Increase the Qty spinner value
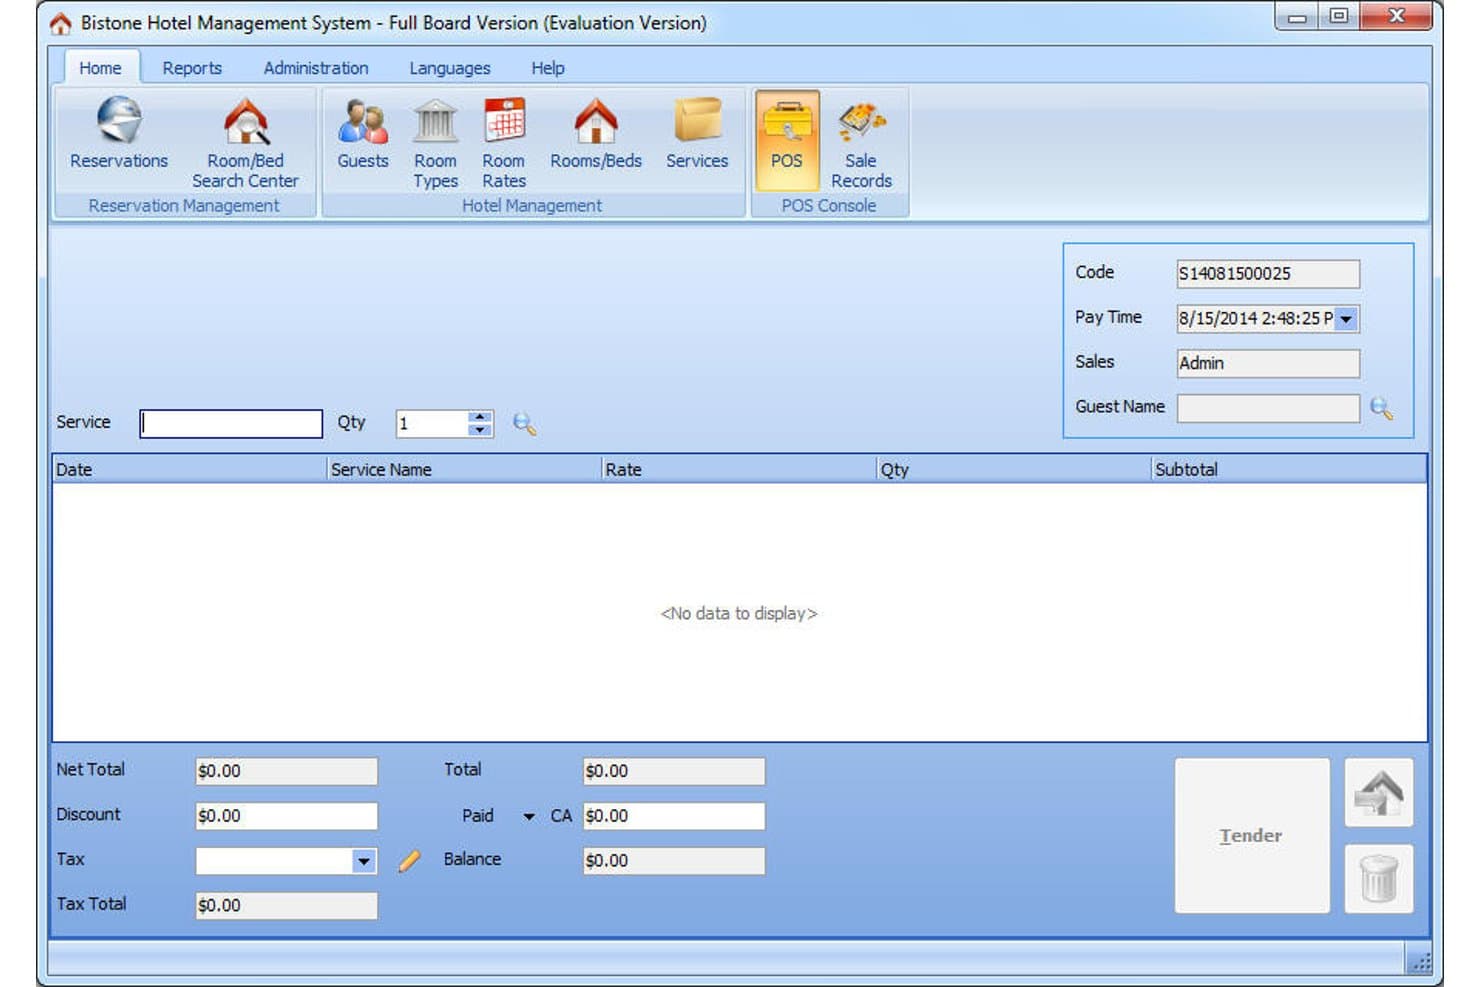The width and height of the screenshot is (1480, 987). coord(481,417)
